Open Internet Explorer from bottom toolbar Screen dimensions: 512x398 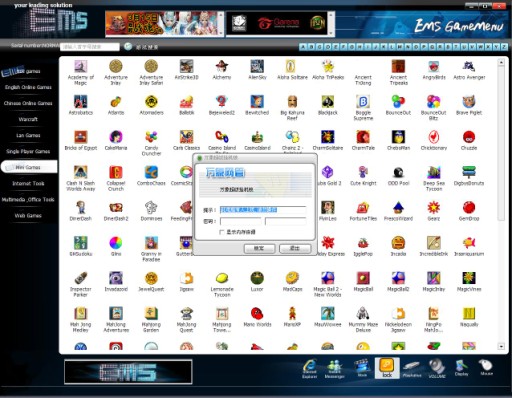(310, 369)
